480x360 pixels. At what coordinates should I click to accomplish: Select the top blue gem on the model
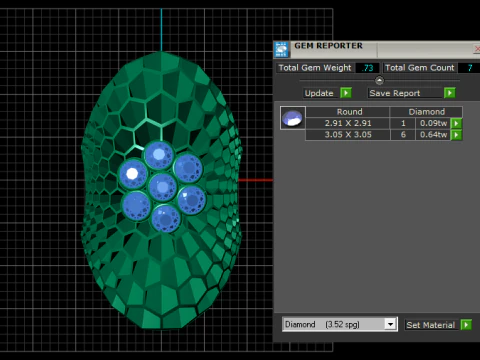tap(159, 155)
